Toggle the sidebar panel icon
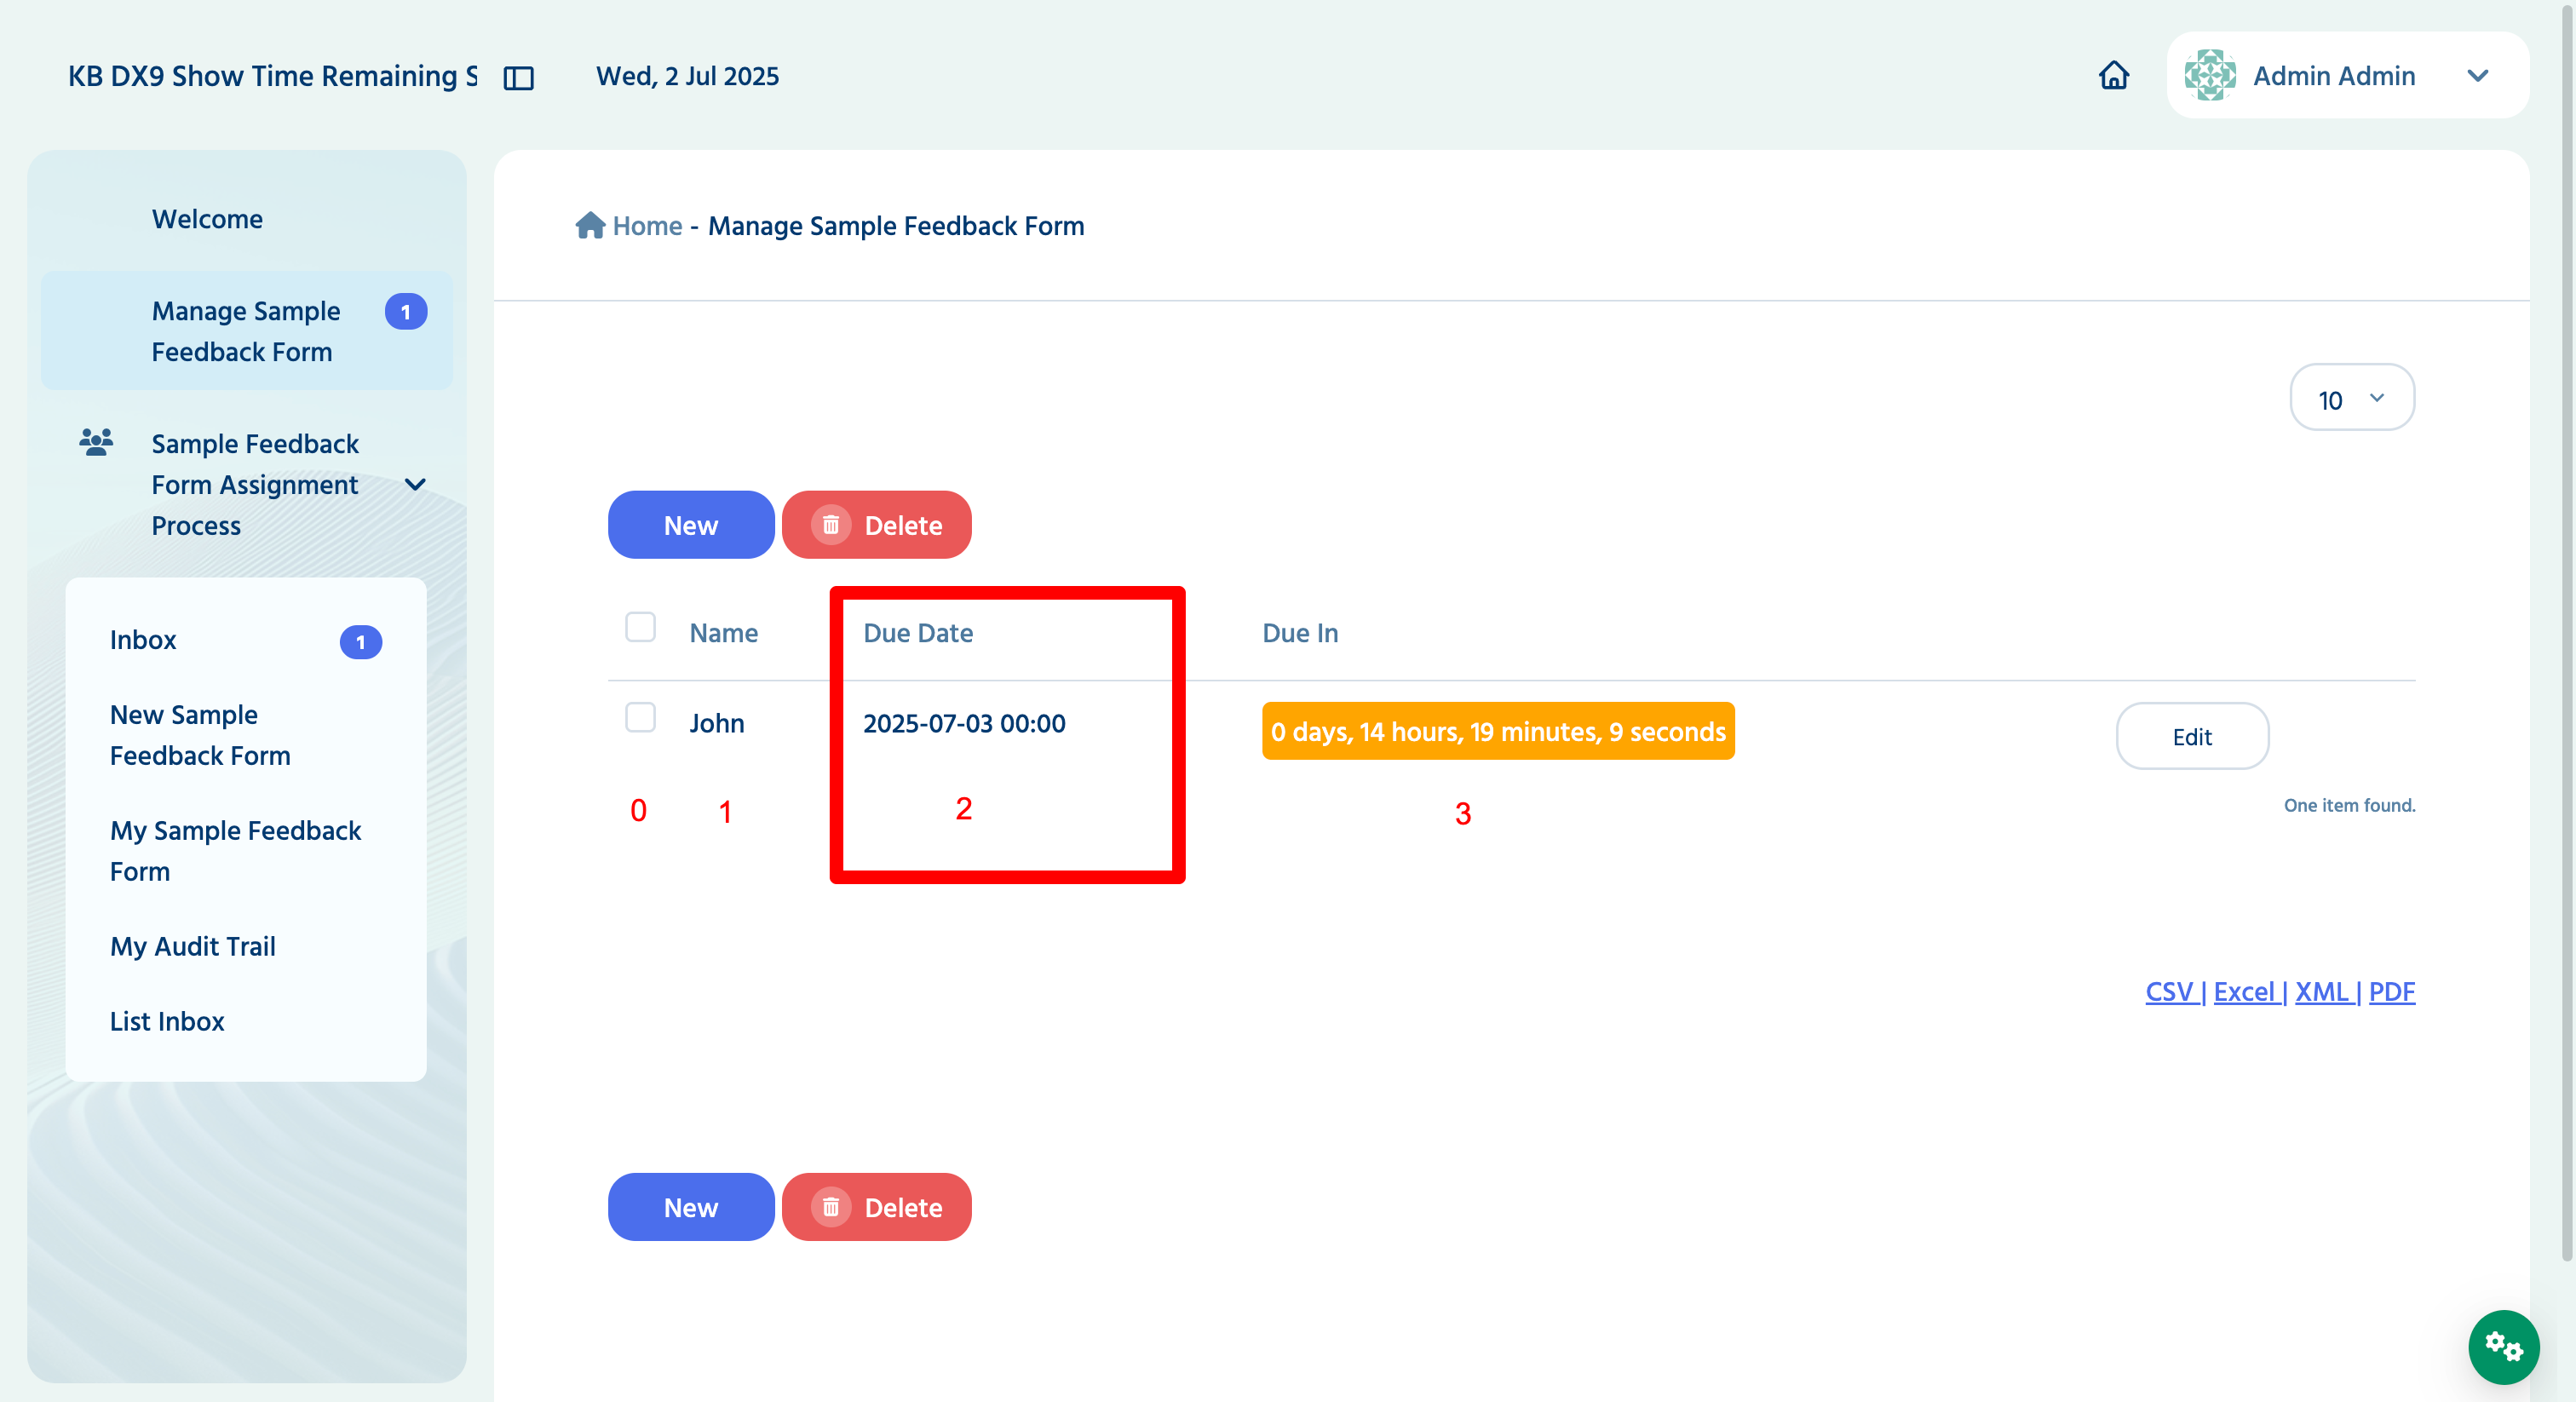This screenshot has height=1402, width=2576. 518,77
